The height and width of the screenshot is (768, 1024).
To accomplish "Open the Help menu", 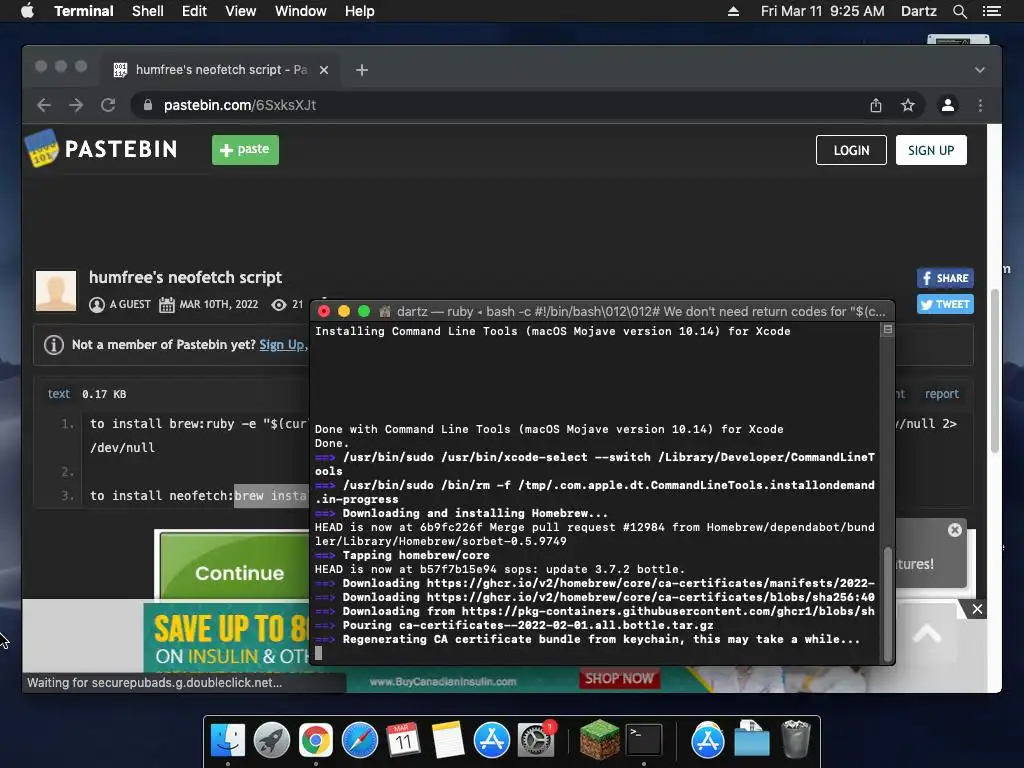I will [359, 11].
